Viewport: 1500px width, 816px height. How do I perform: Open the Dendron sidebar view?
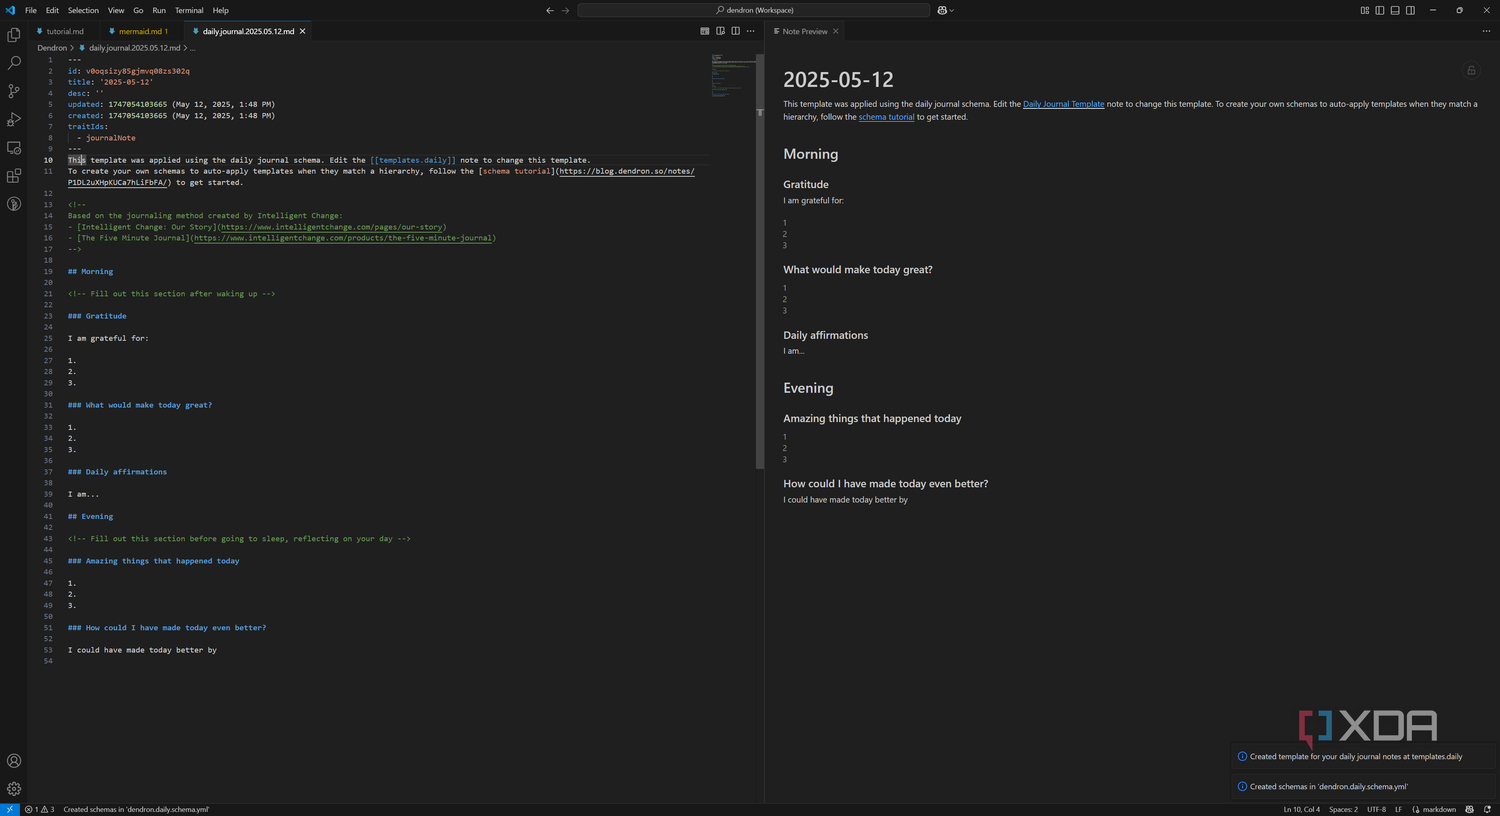14,204
